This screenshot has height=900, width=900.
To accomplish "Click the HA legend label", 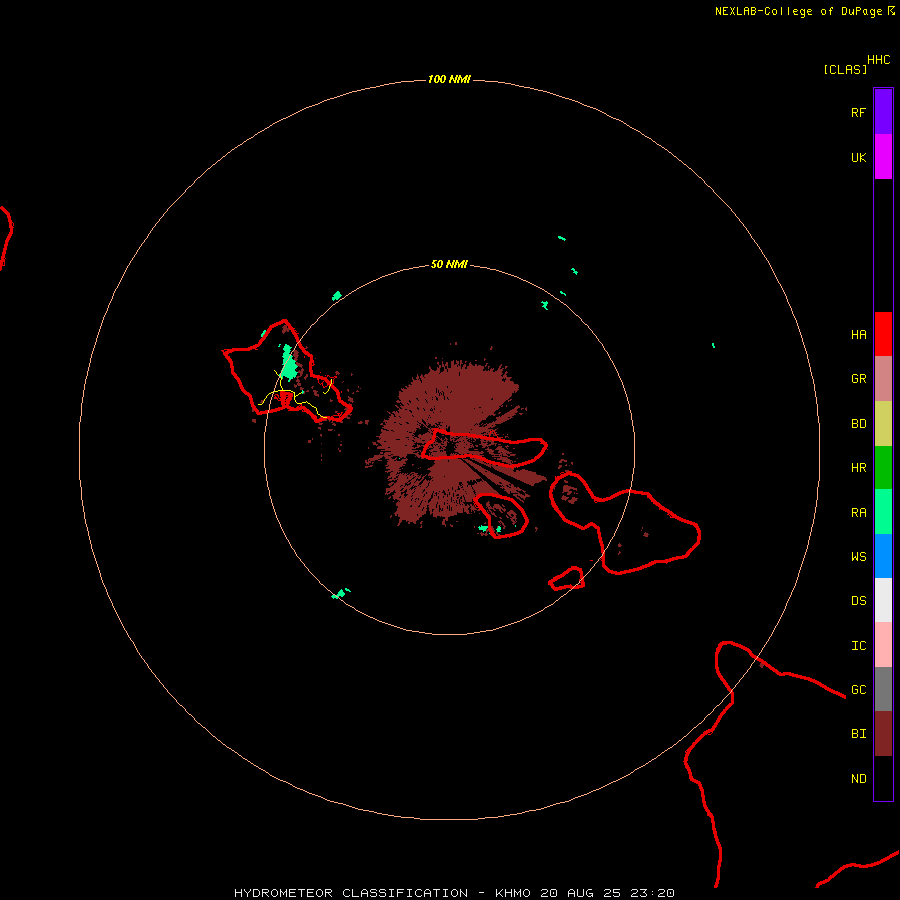I will coord(858,335).
